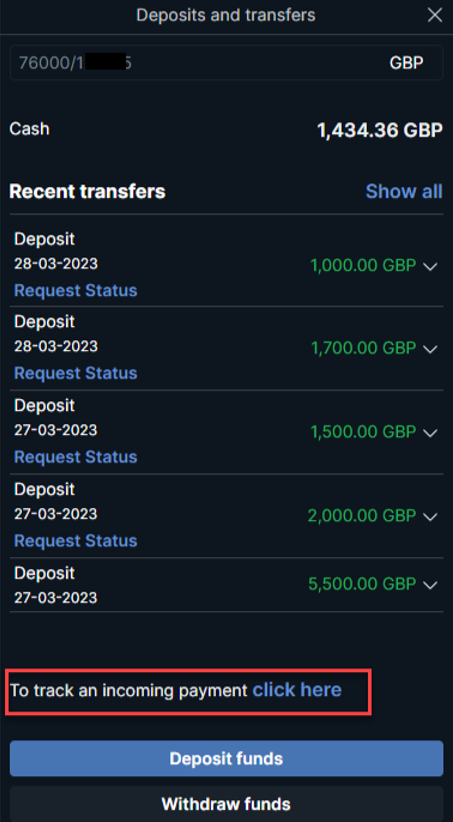The width and height of the screenshot is (453, 822).
Task: Expand the 1,700.00 GBP deposit chevron
Action: (430, 349)
